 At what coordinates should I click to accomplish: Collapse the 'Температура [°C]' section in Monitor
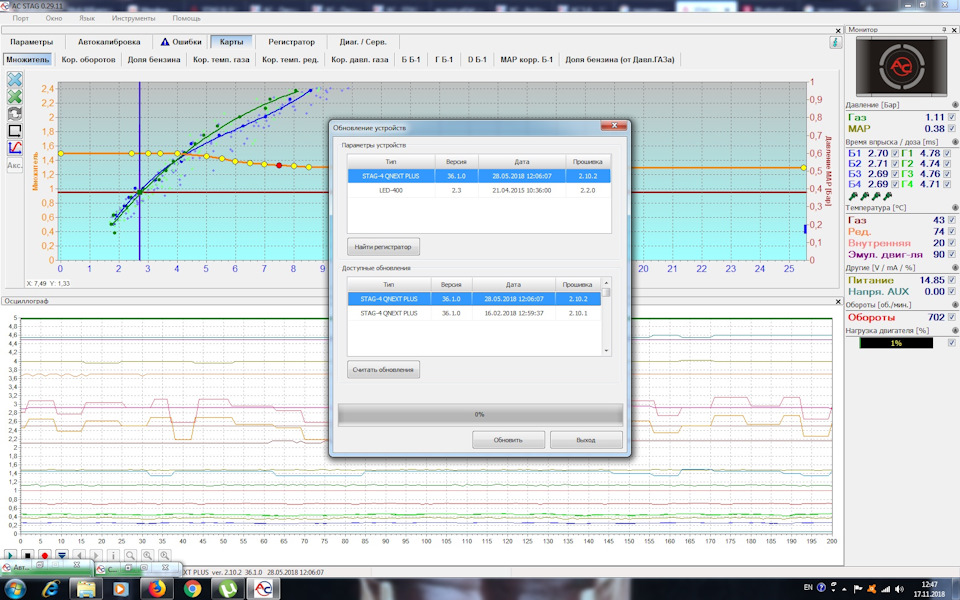pyautogui.click(x=955, y=208)
